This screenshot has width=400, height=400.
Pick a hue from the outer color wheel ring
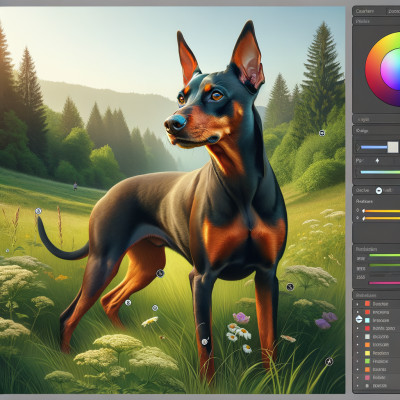coord(373,70)
